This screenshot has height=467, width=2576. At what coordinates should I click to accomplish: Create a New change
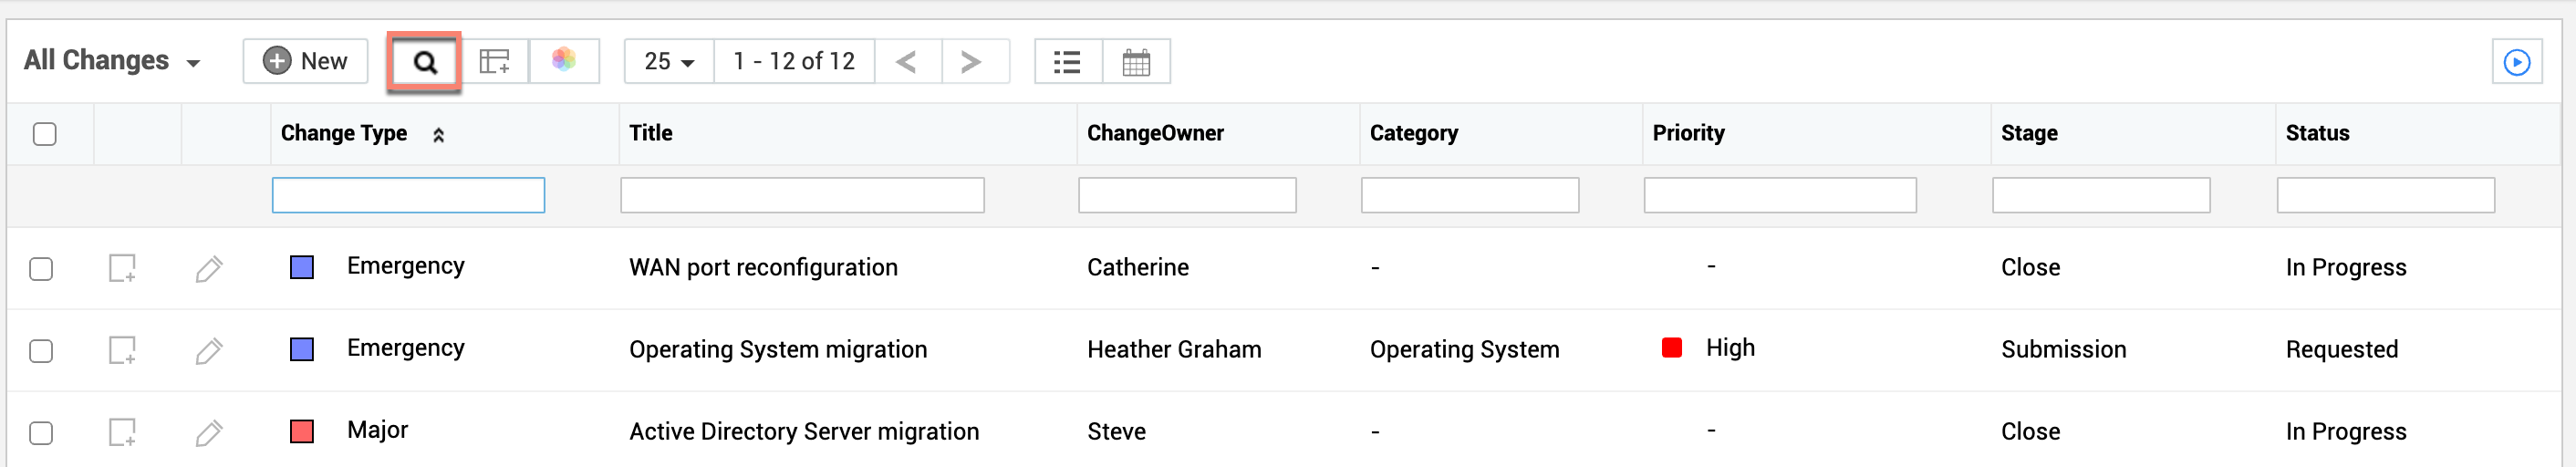(305, 62)
